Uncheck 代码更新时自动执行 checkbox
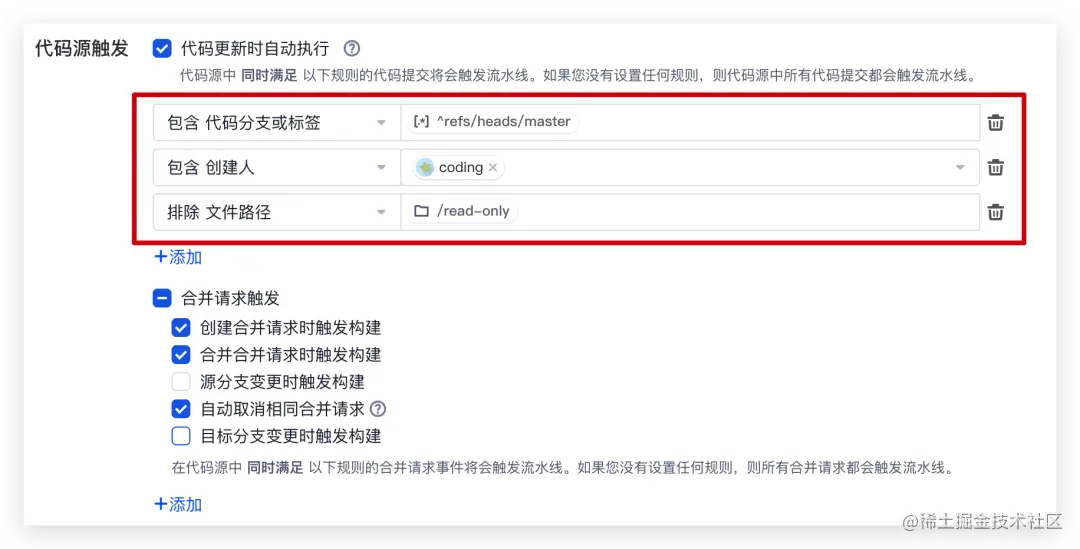Viewport: 1080px width, 549px height. [162, 48]
